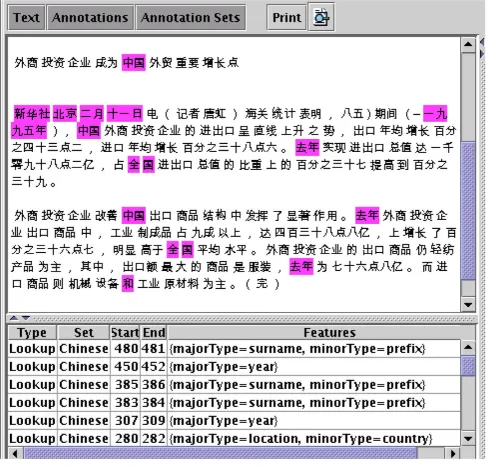The image size is (488, 469).
Task: Click the highlighted 中国 in the title line
Action: [x=134, y=62]
